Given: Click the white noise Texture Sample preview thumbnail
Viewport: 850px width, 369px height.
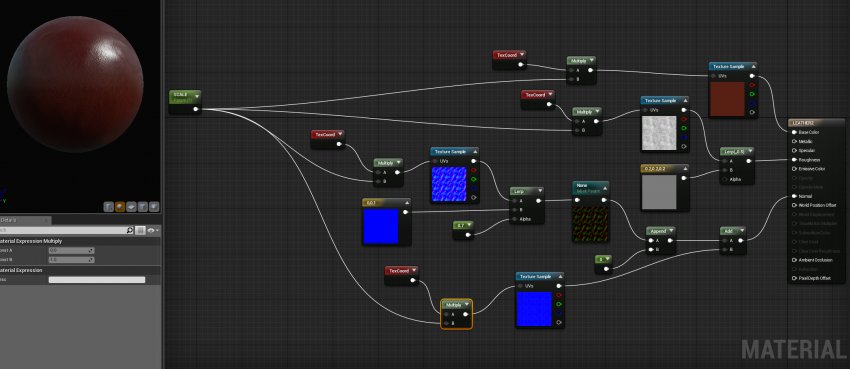Looking at the screenshot, I should (660, 133).
